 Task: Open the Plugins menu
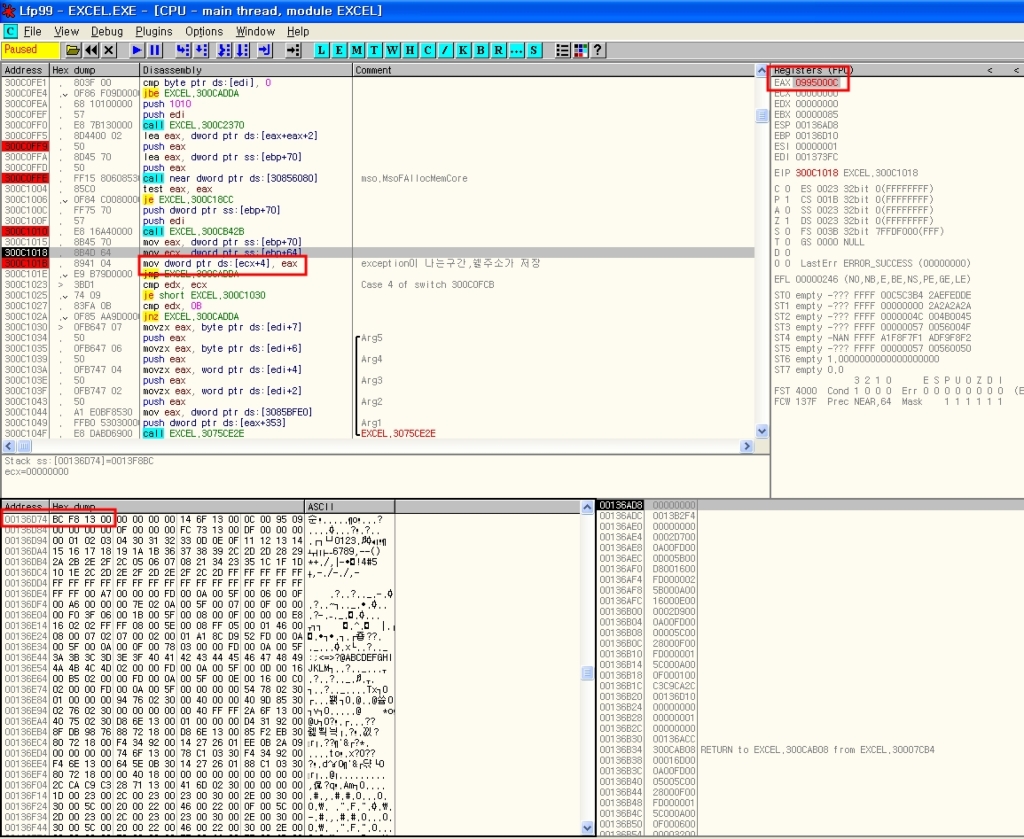click(153, 31)
